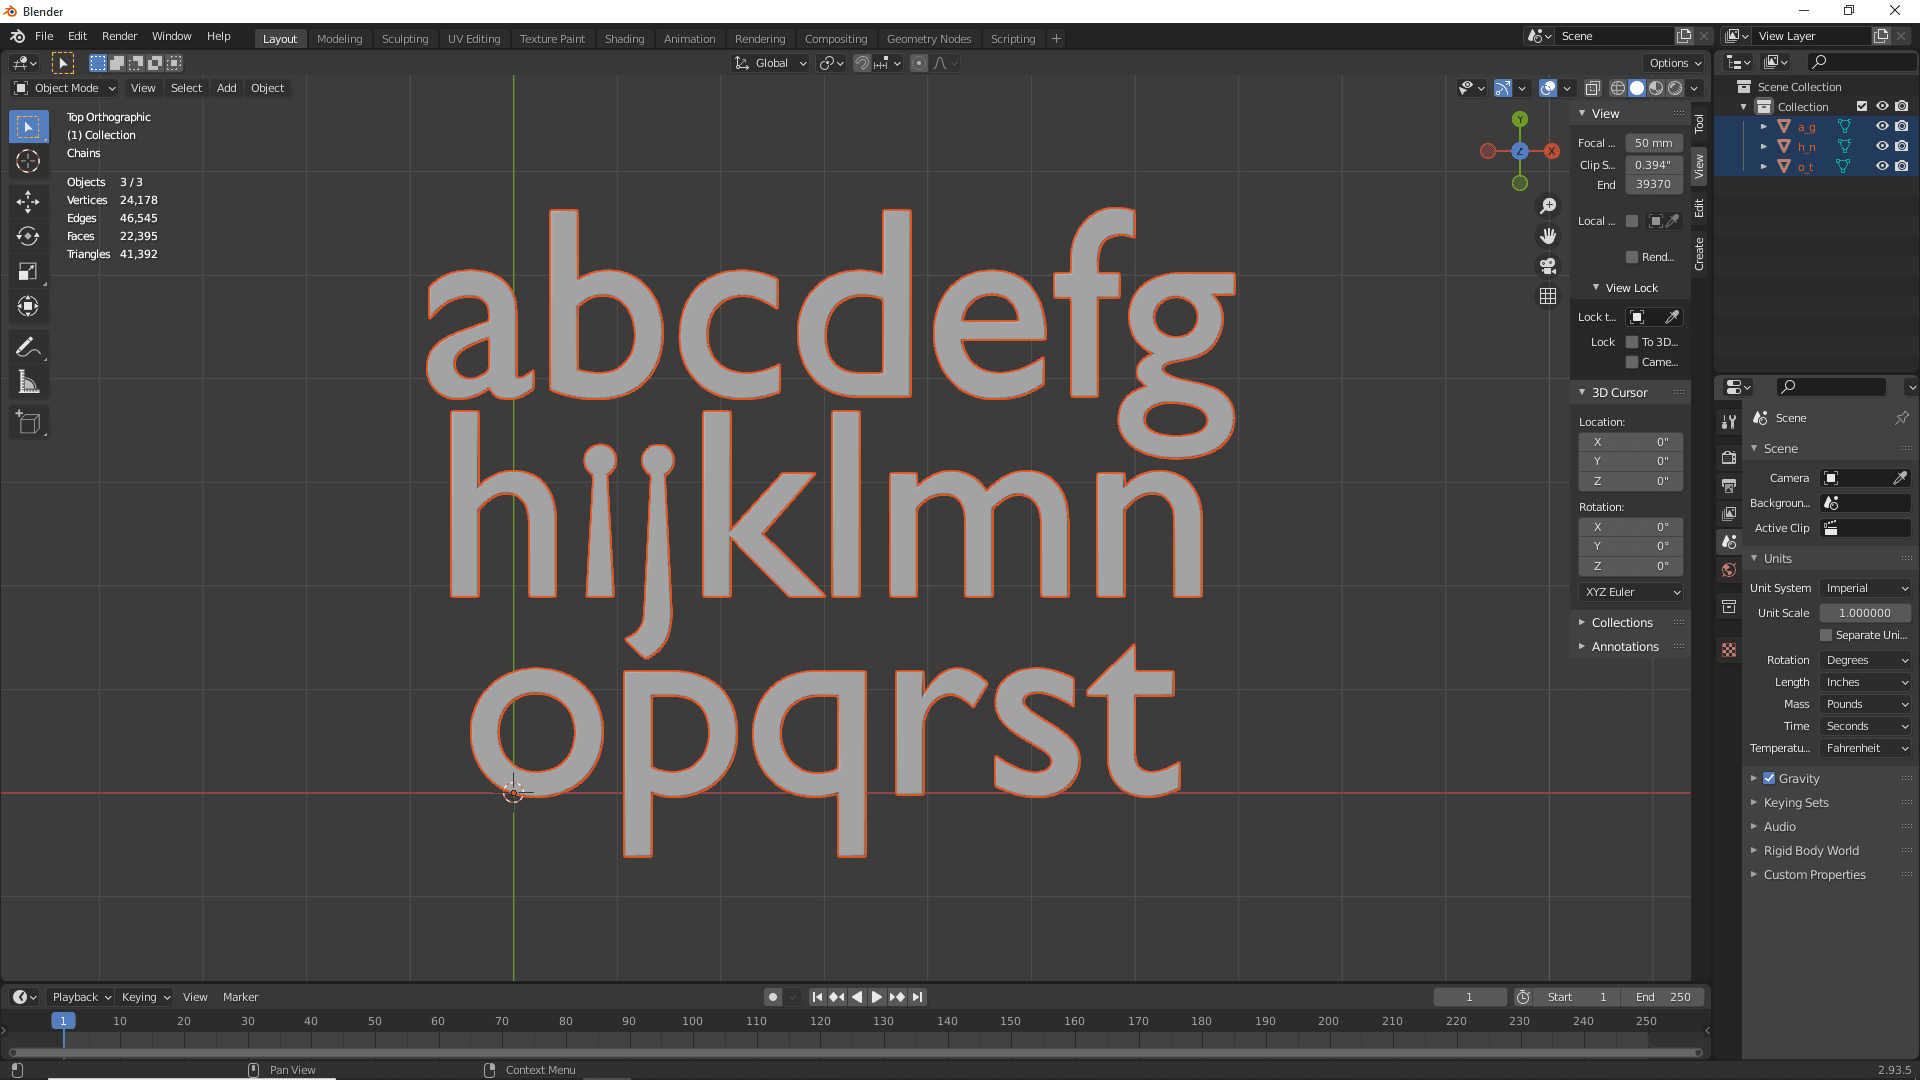Click the Annotate tool icon
The image size is (1920, 1080).
[29, 347]
